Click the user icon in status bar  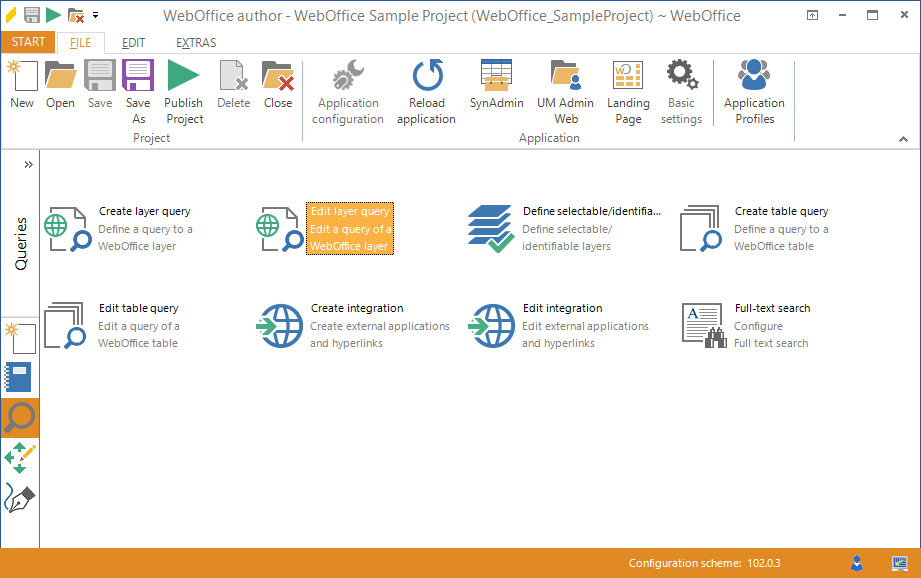857,563
